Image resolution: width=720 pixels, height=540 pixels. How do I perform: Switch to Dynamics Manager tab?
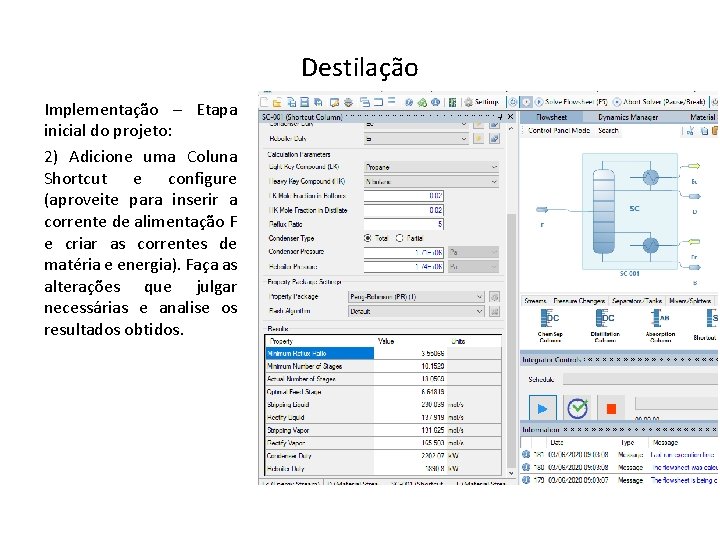coord(628,118)
